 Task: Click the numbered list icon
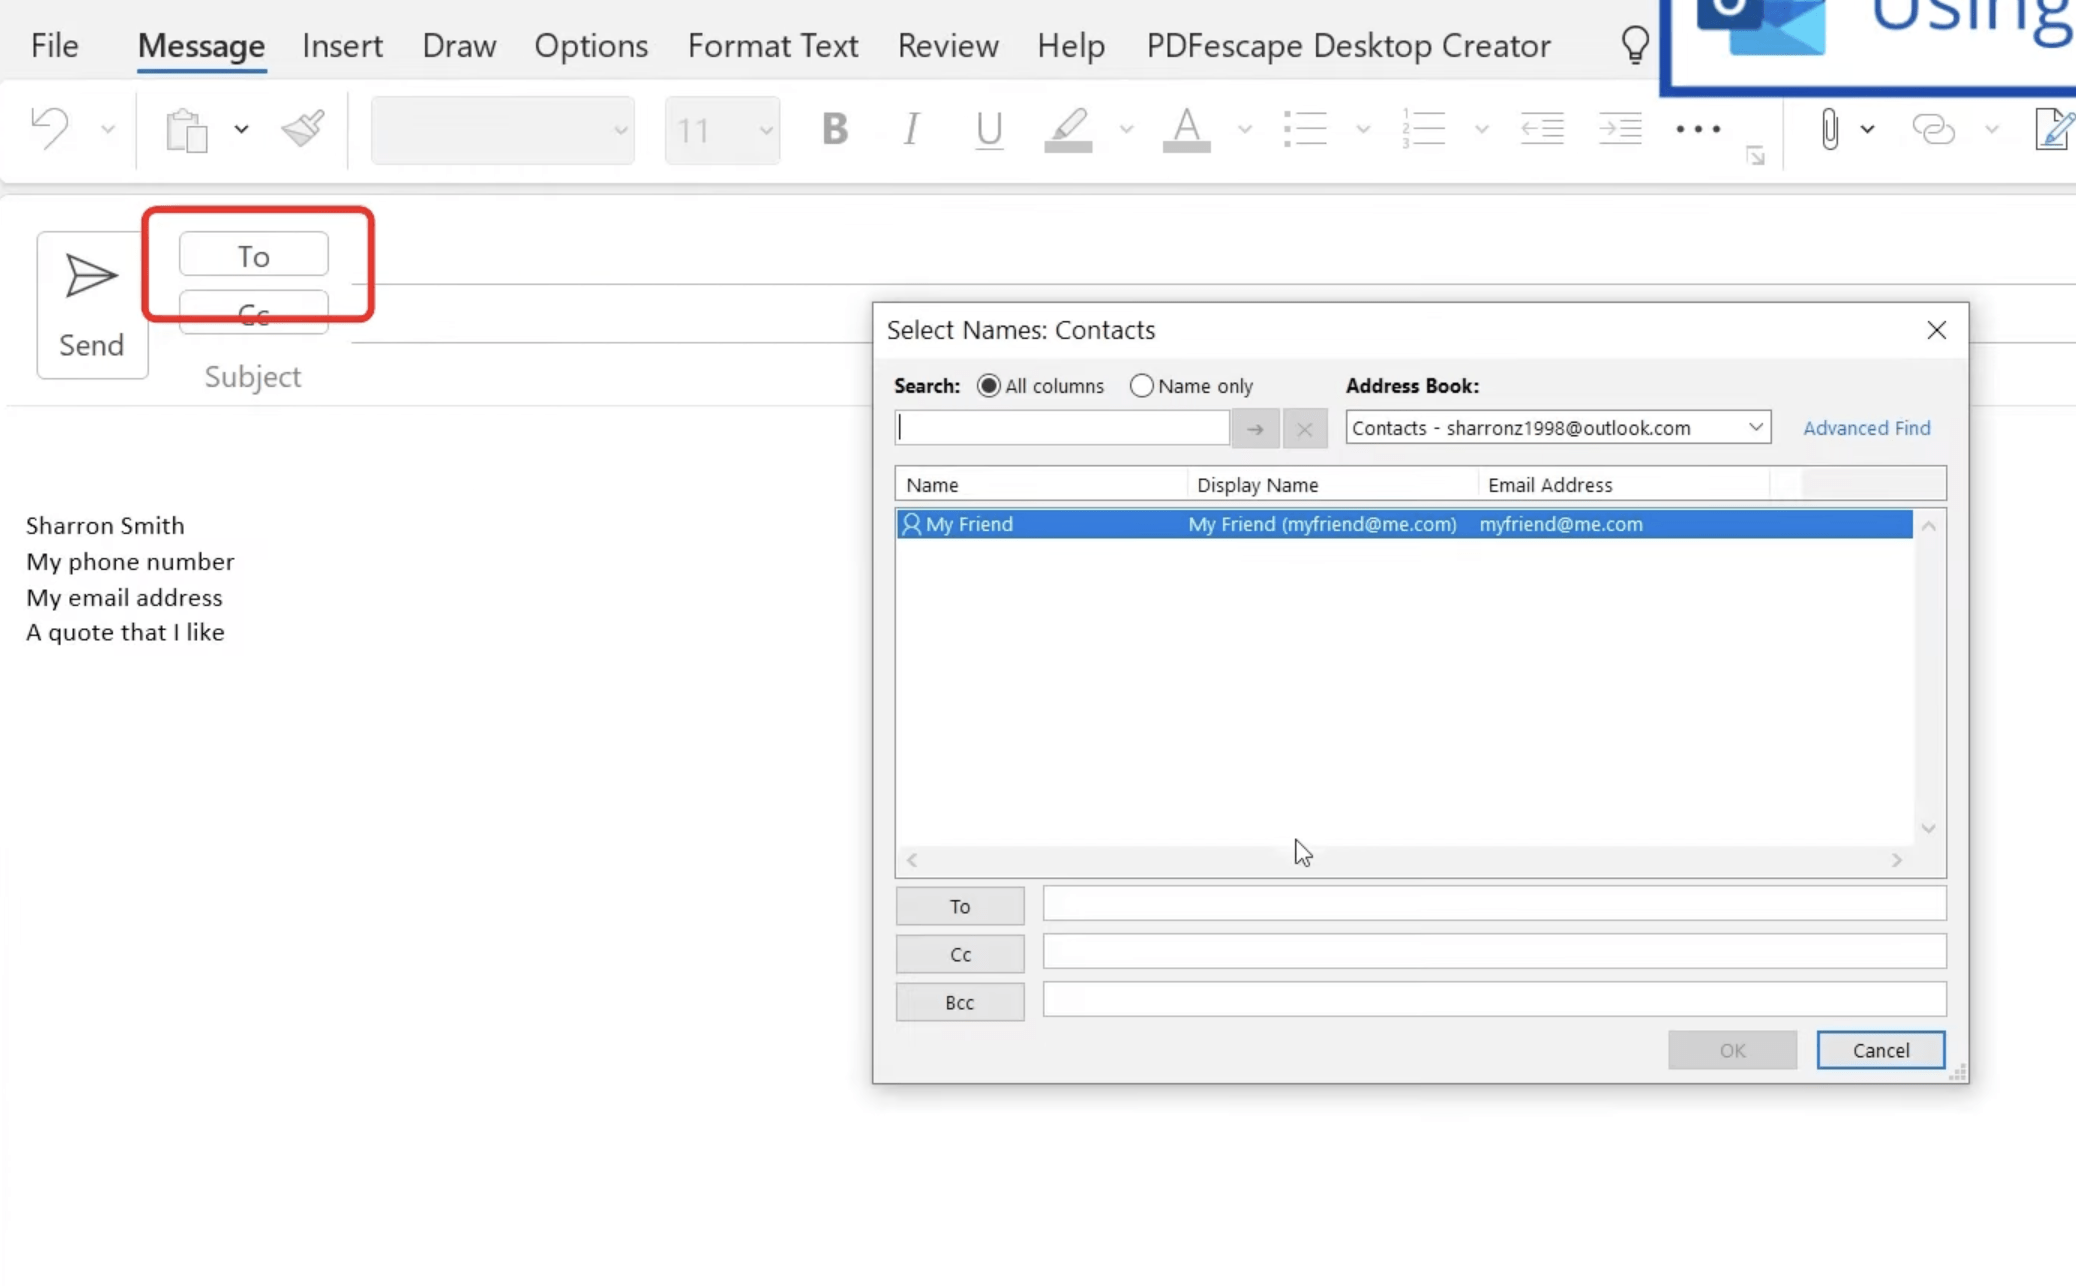tap(1423, 129)
